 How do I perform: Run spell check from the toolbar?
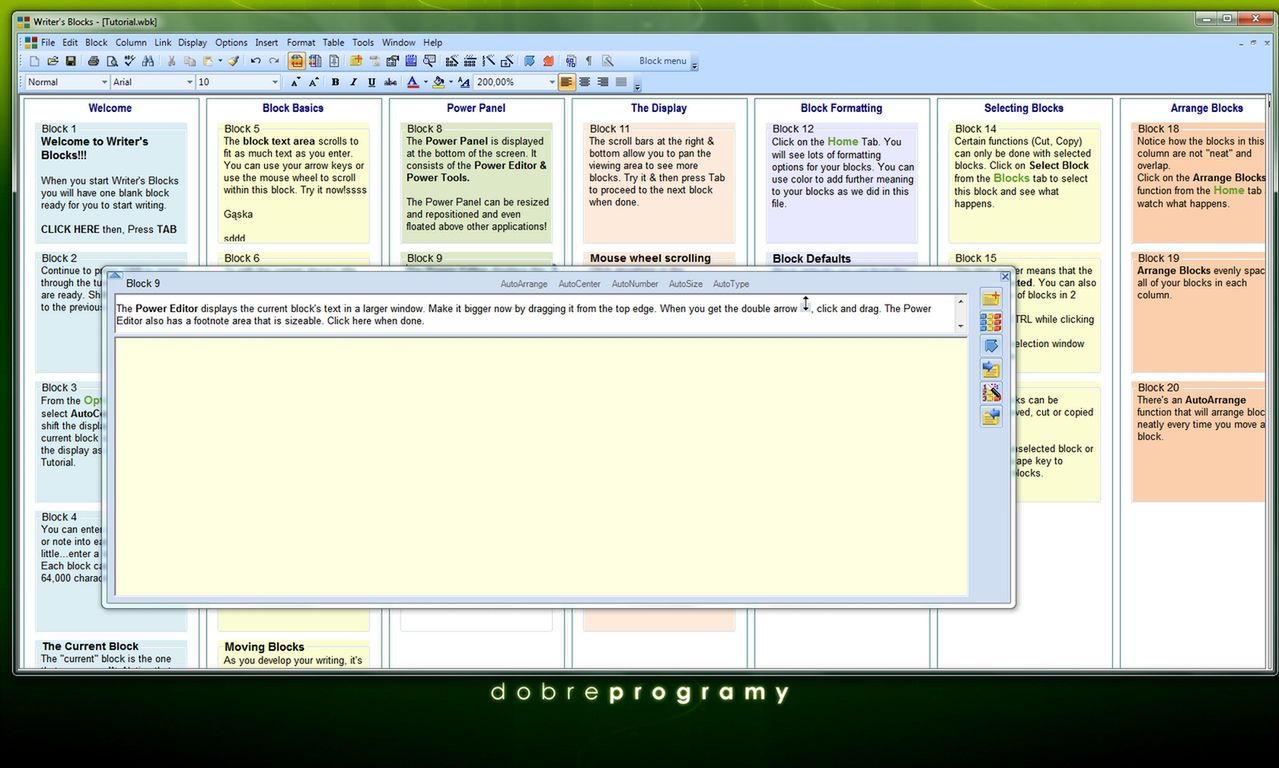click(x=129, y=61)
